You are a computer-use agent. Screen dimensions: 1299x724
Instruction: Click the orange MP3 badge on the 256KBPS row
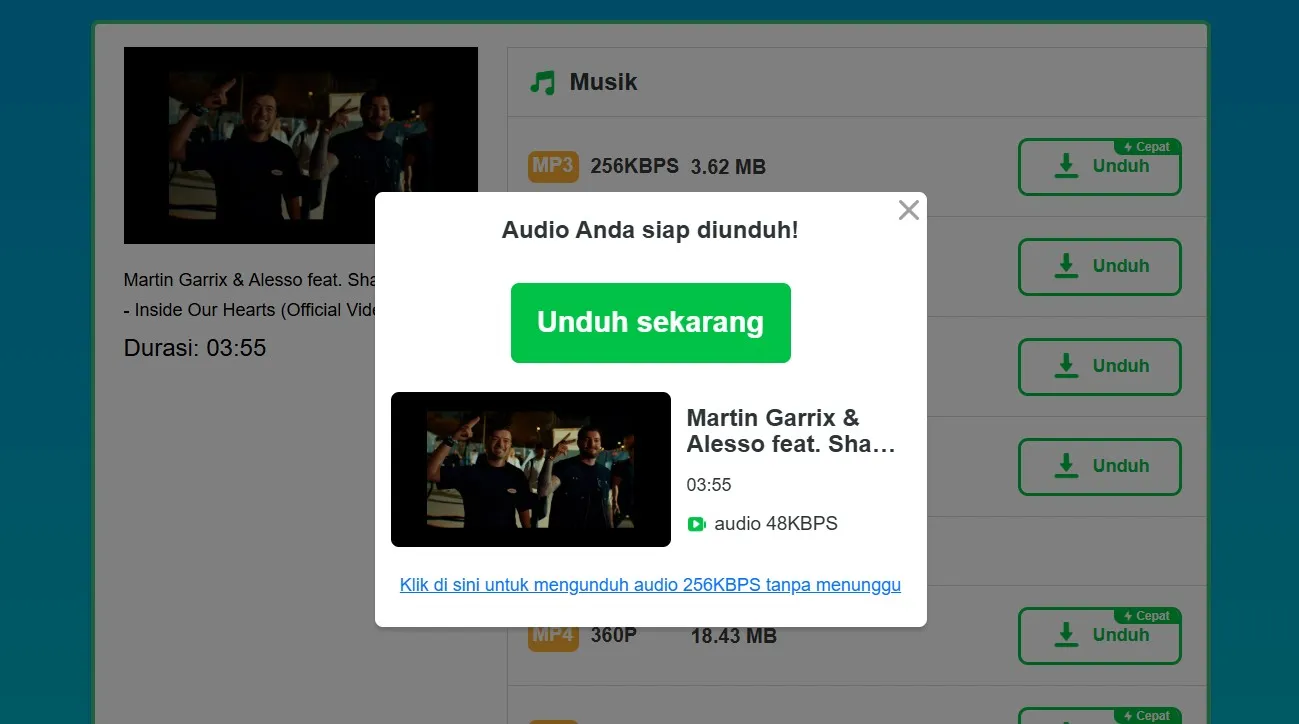coord(553,166)
